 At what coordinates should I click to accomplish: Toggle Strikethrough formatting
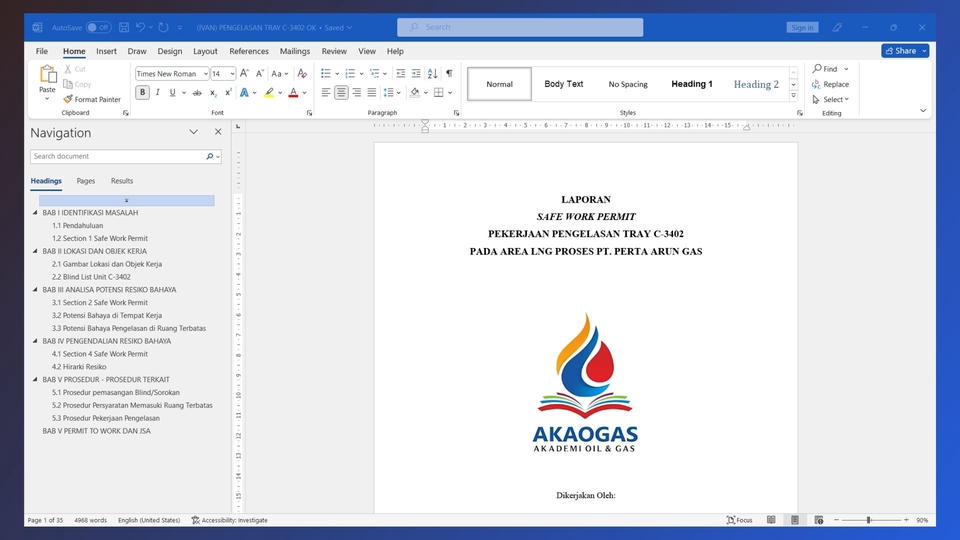pos(197,93)
